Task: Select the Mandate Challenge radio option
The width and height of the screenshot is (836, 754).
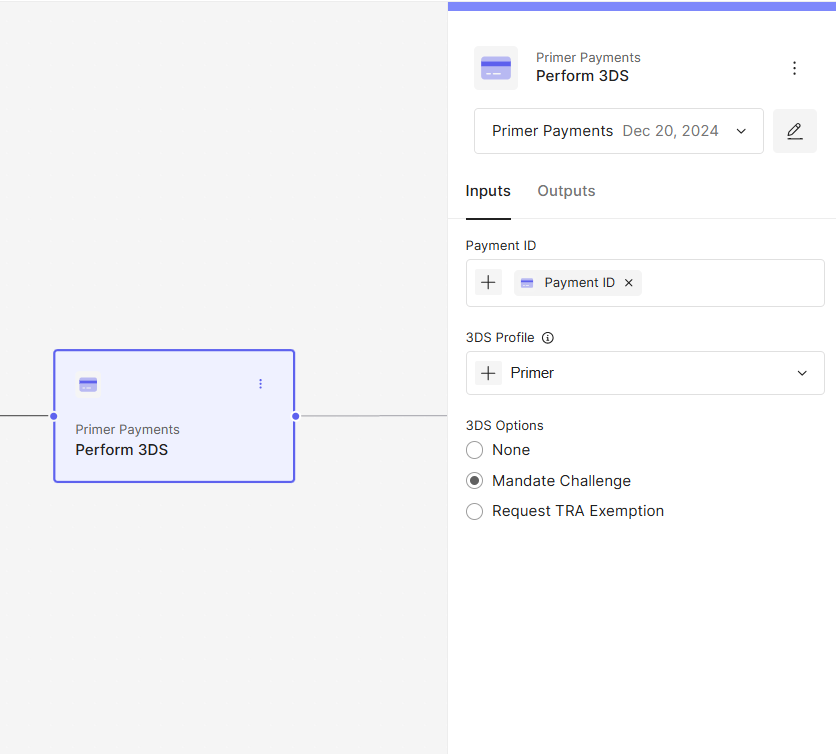Action: coord(475,481)
